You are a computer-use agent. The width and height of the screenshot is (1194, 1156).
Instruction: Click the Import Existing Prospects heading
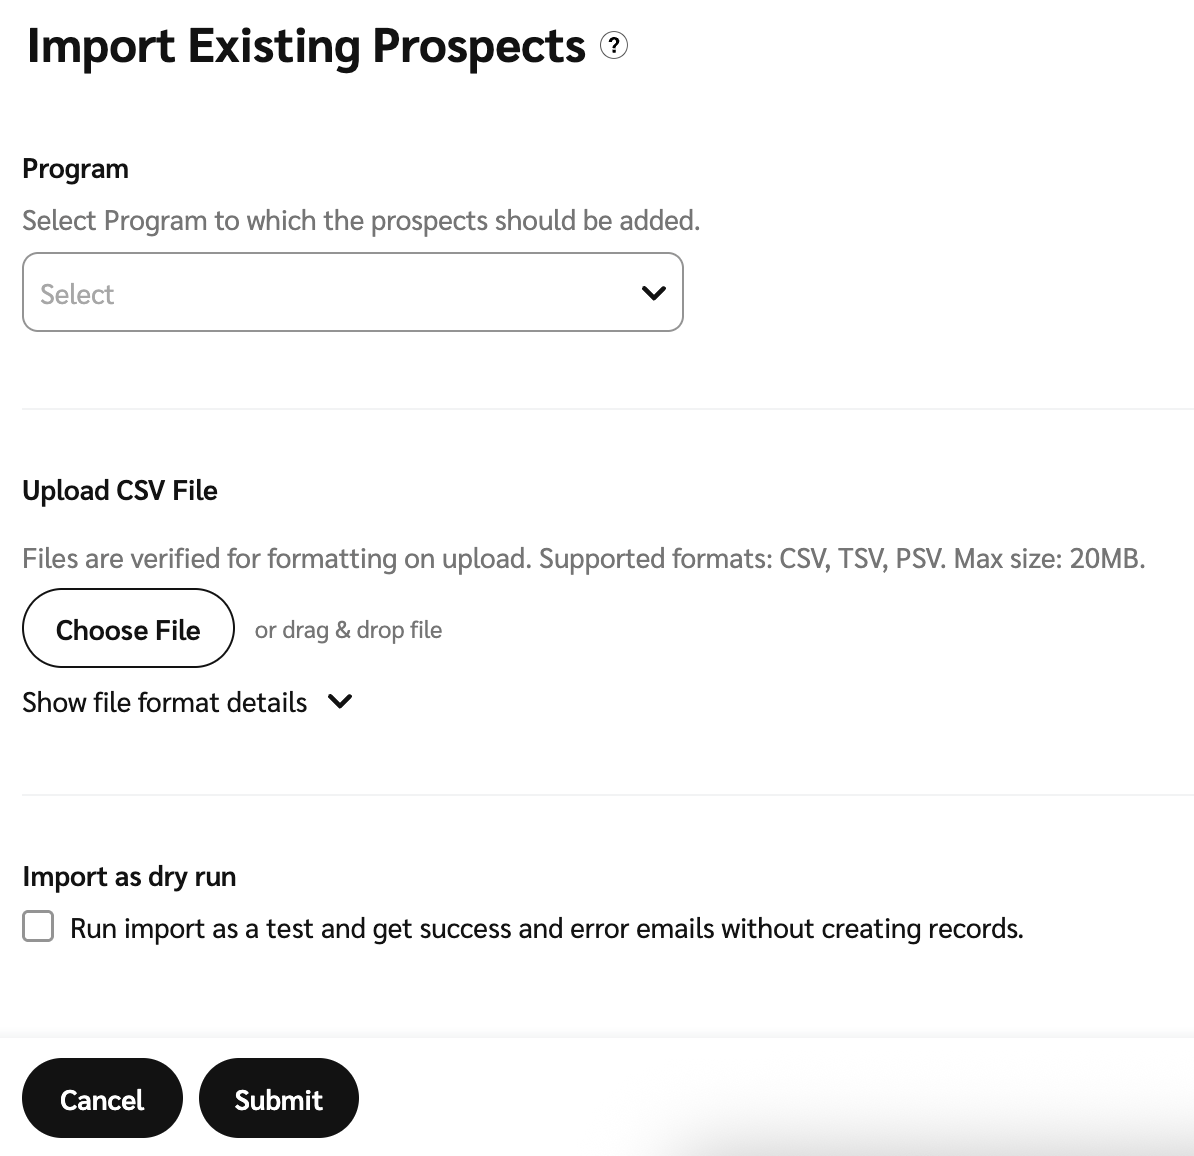[x=306, y=47]
